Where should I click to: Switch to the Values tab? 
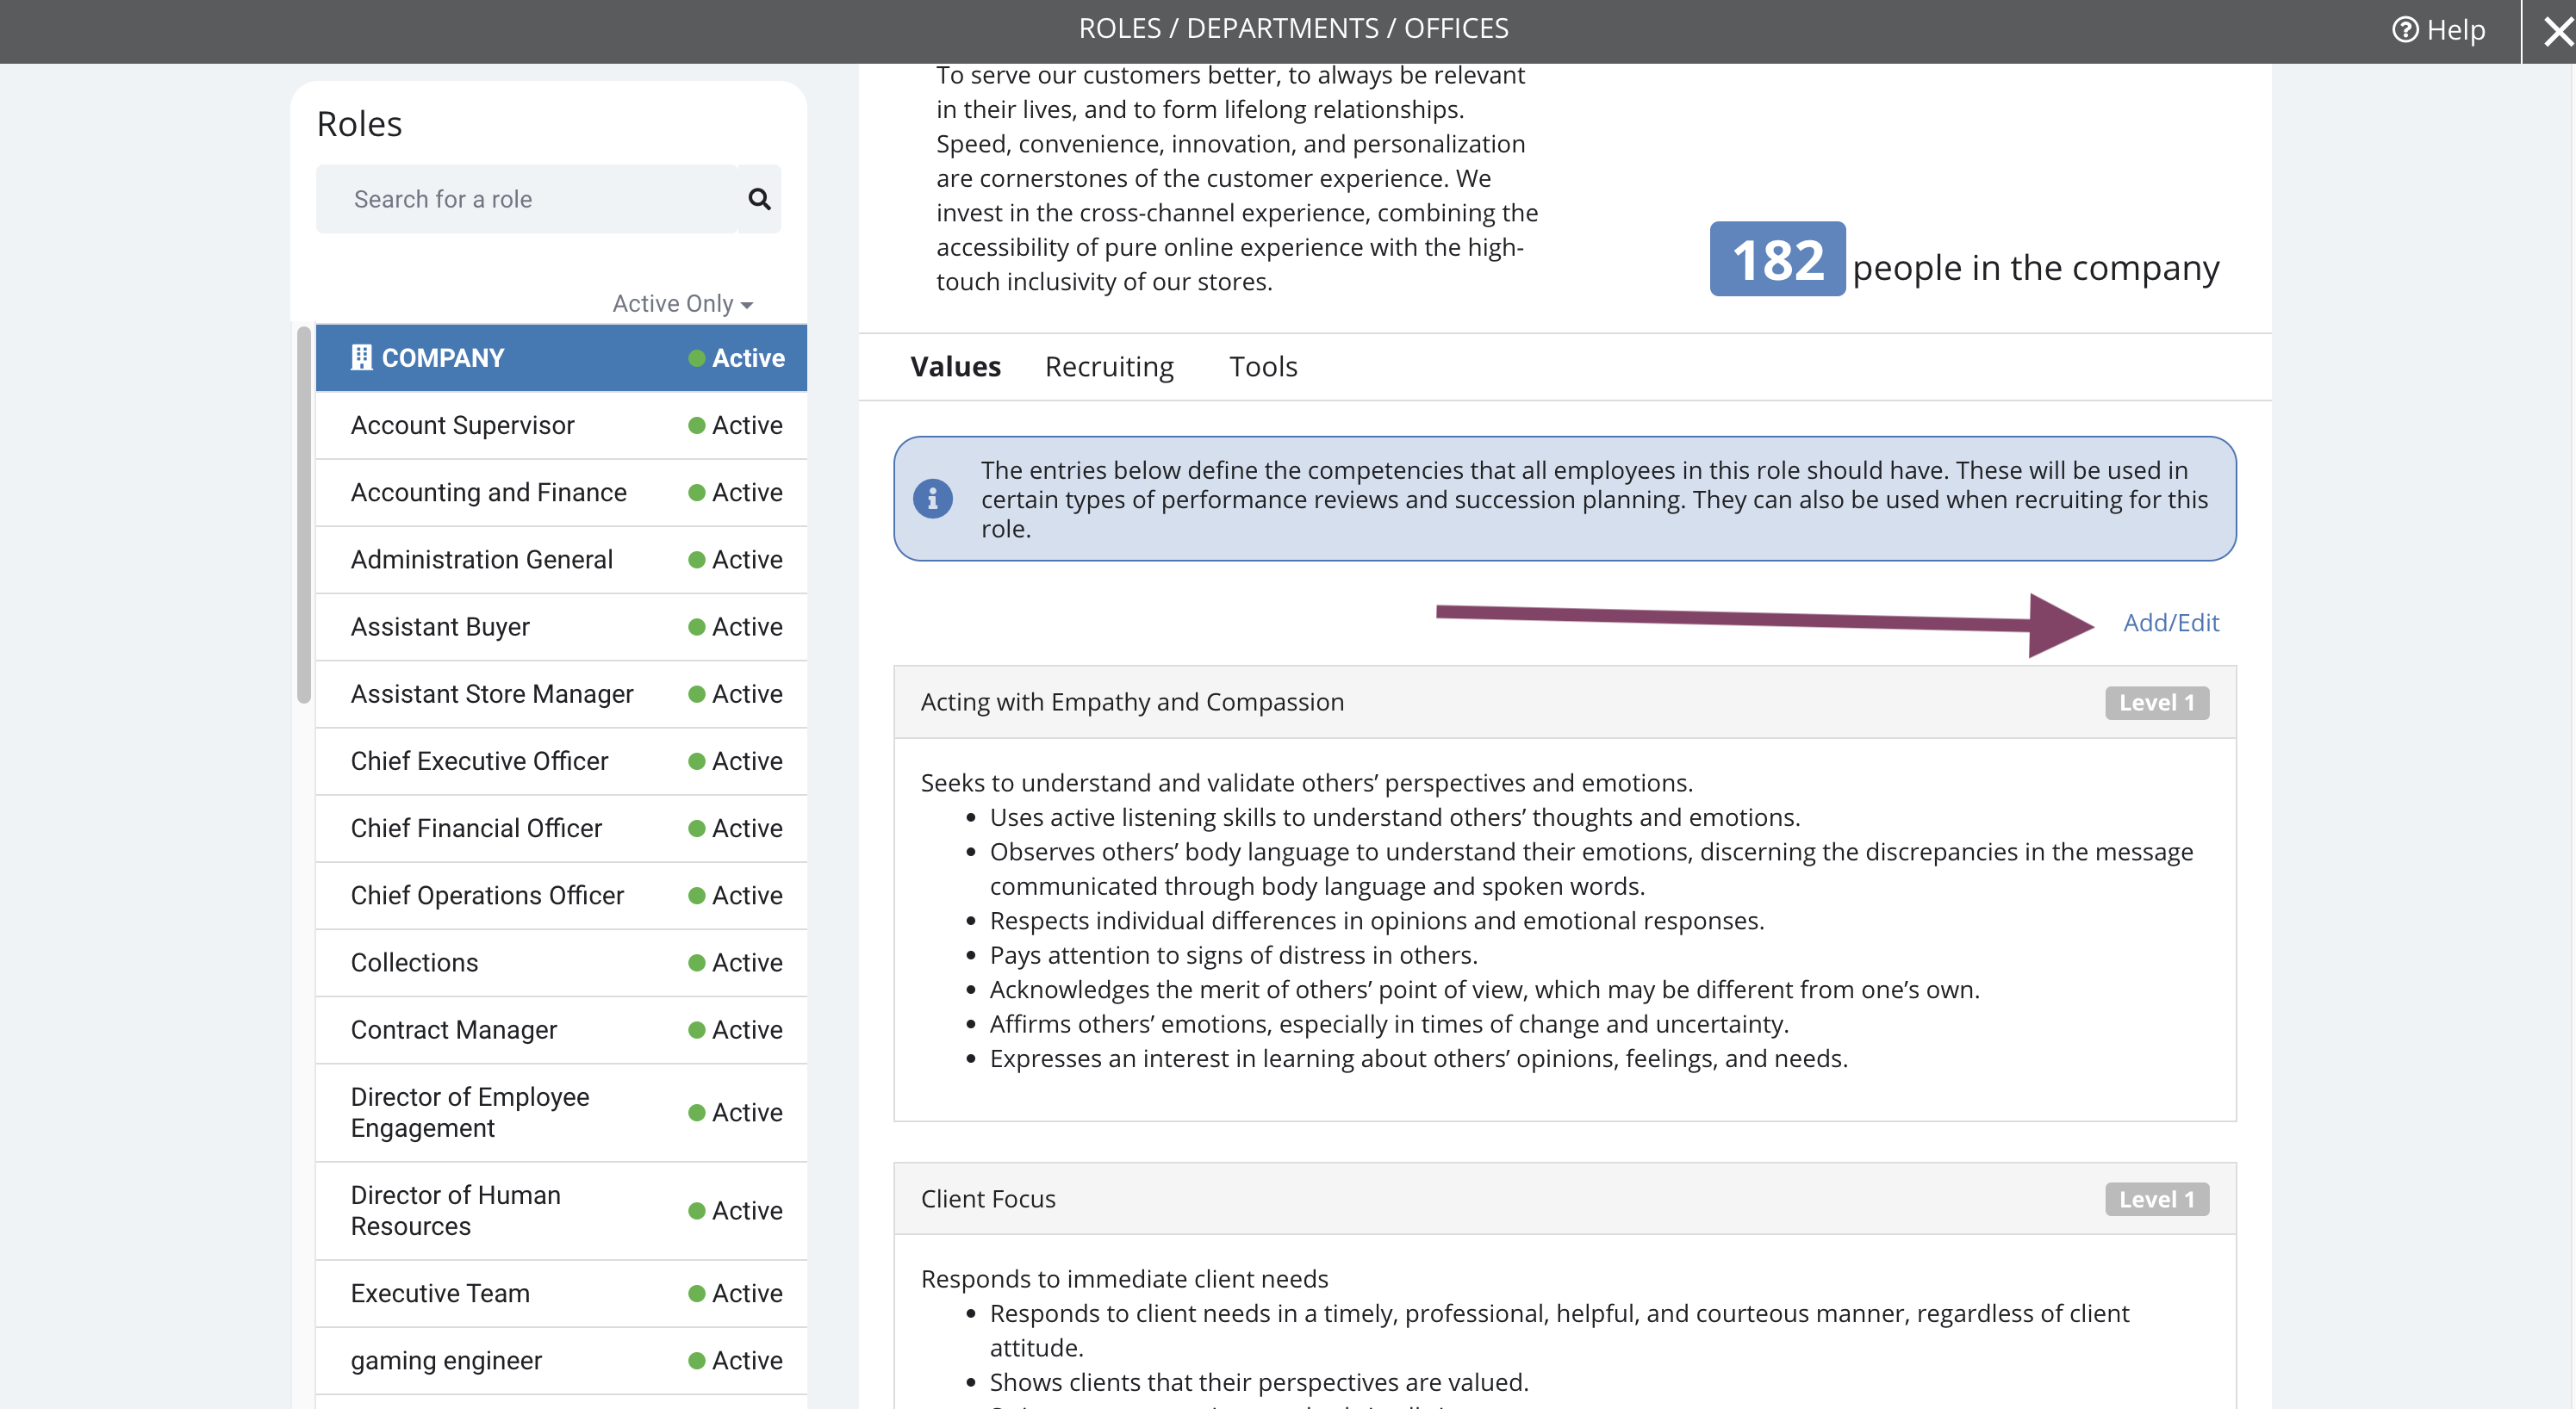click(x=955, y=366)
